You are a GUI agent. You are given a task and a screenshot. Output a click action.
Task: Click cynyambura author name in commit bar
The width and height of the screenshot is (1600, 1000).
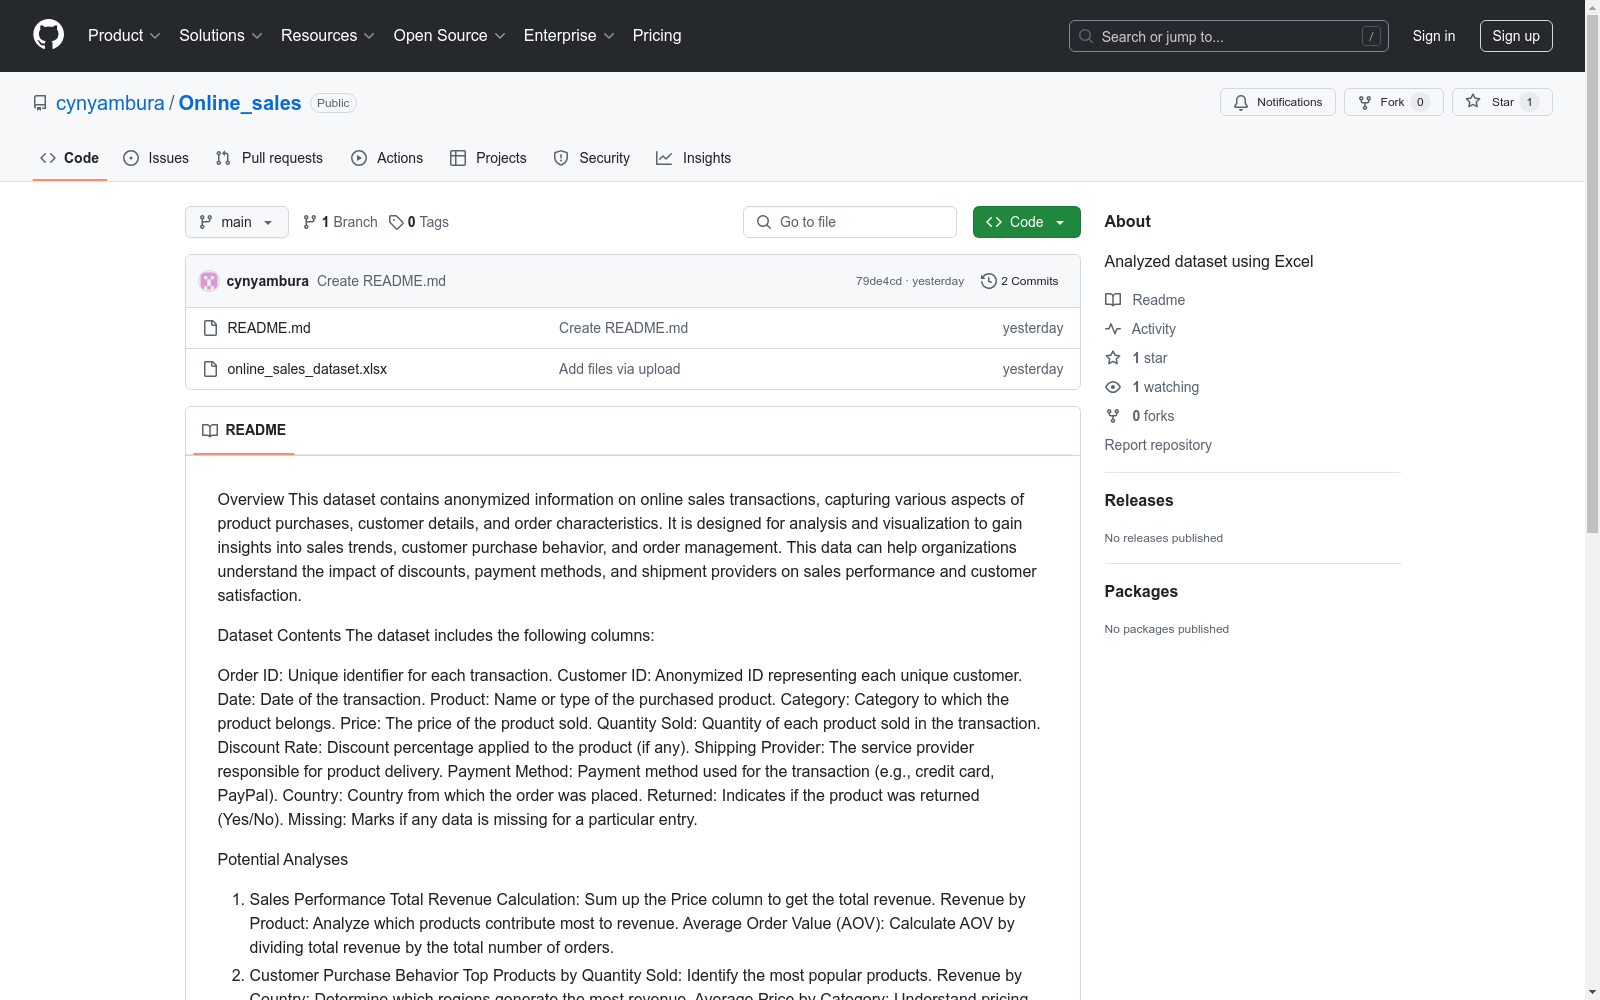click(x=268, y=281)
